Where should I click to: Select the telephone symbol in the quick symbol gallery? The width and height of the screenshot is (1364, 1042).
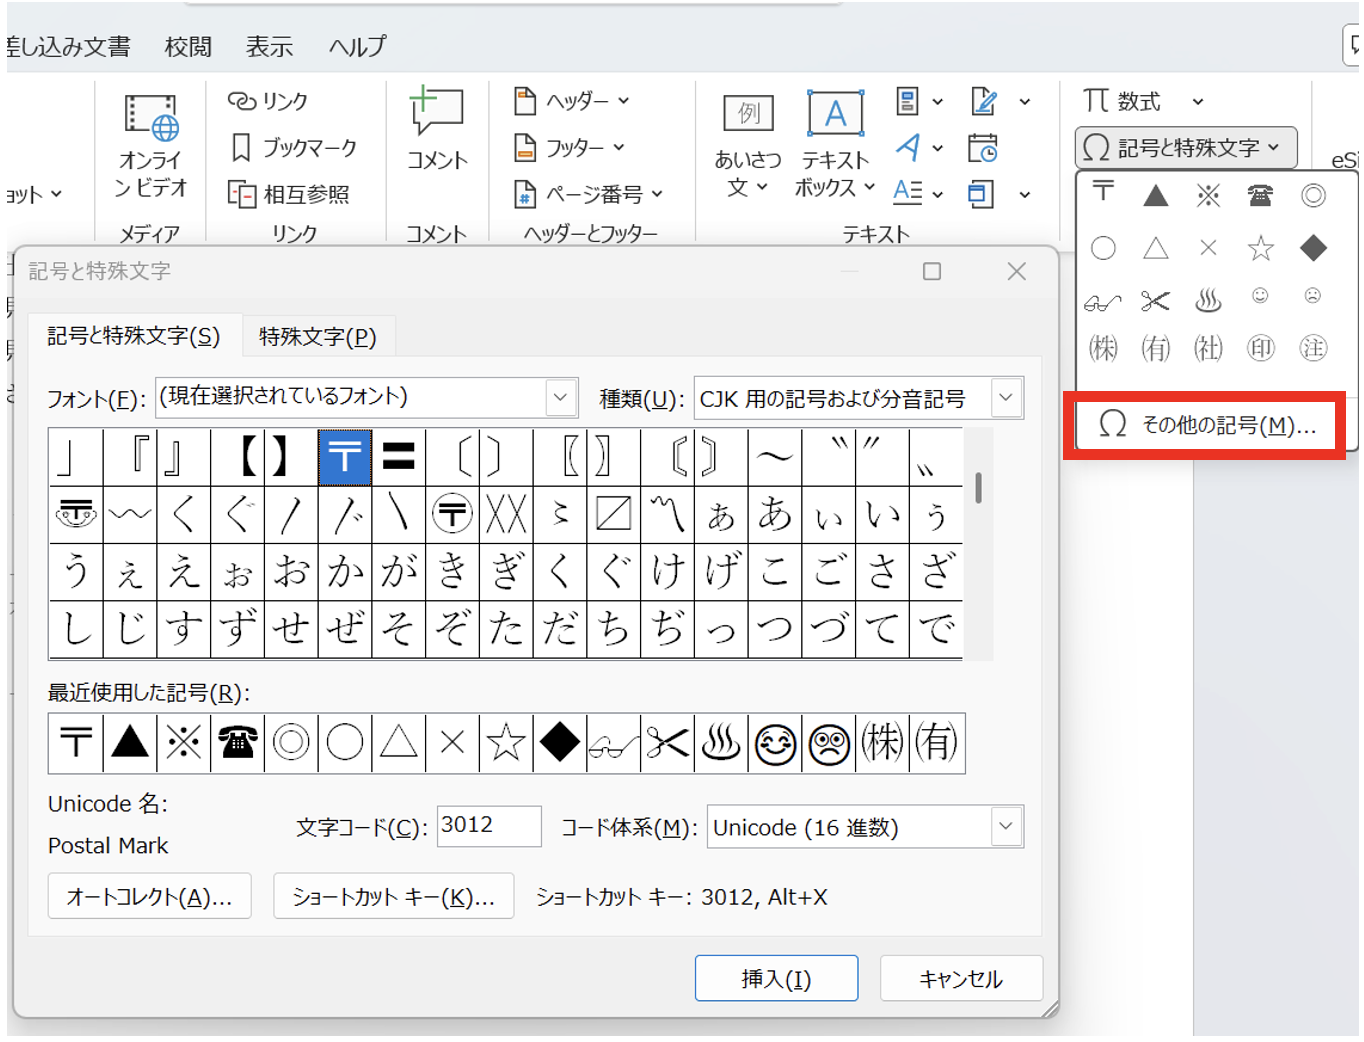point(1260,195)
